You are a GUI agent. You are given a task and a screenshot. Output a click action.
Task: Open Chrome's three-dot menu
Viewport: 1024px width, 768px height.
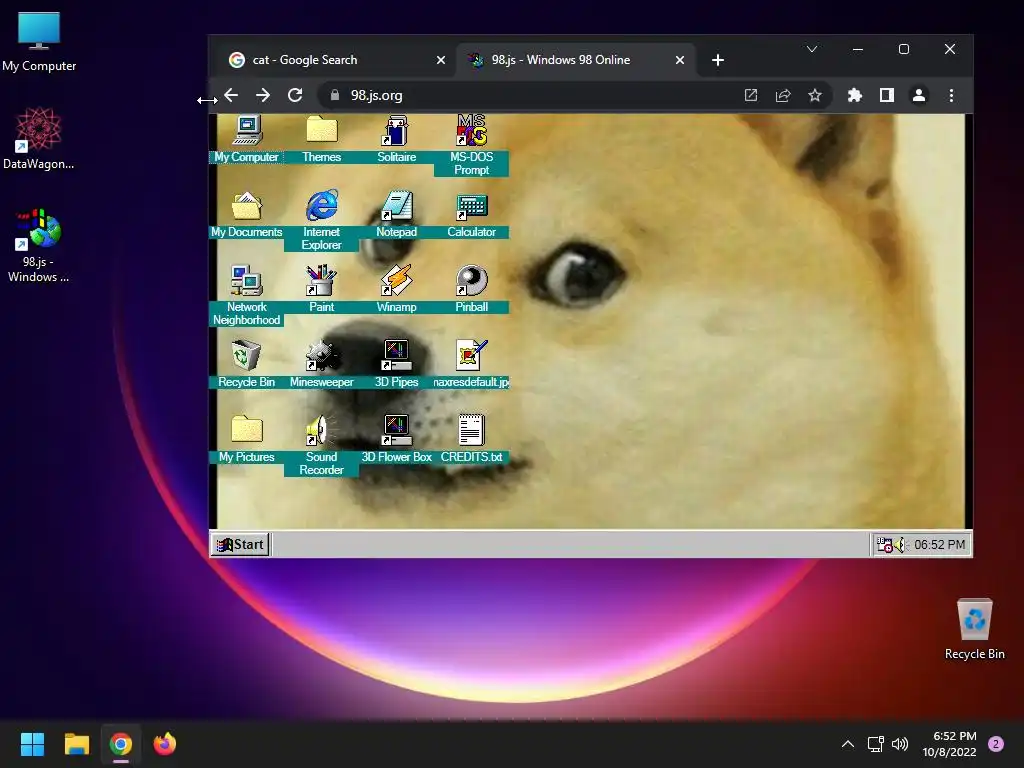952,95
